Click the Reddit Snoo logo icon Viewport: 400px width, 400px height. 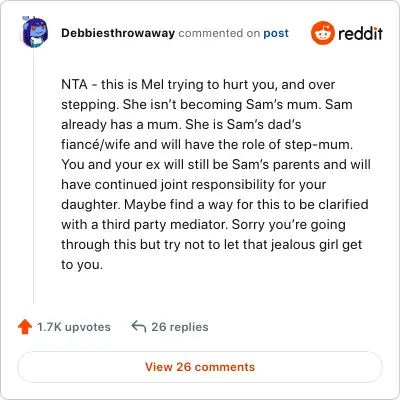tap(322, 33)
